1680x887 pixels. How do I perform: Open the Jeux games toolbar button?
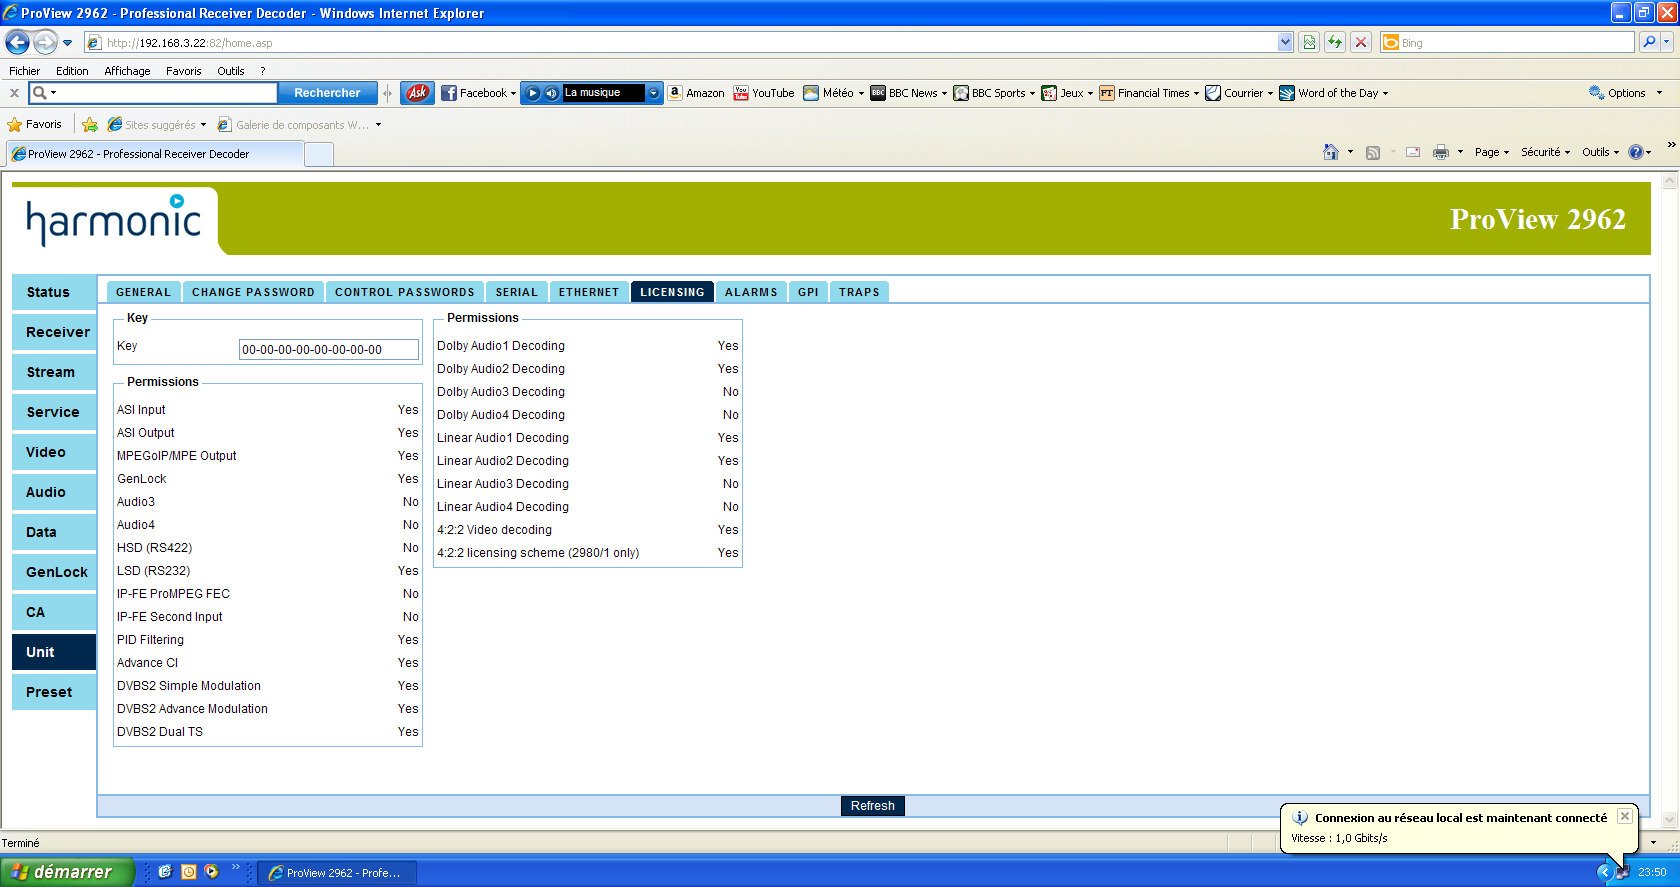point(1067,93)
